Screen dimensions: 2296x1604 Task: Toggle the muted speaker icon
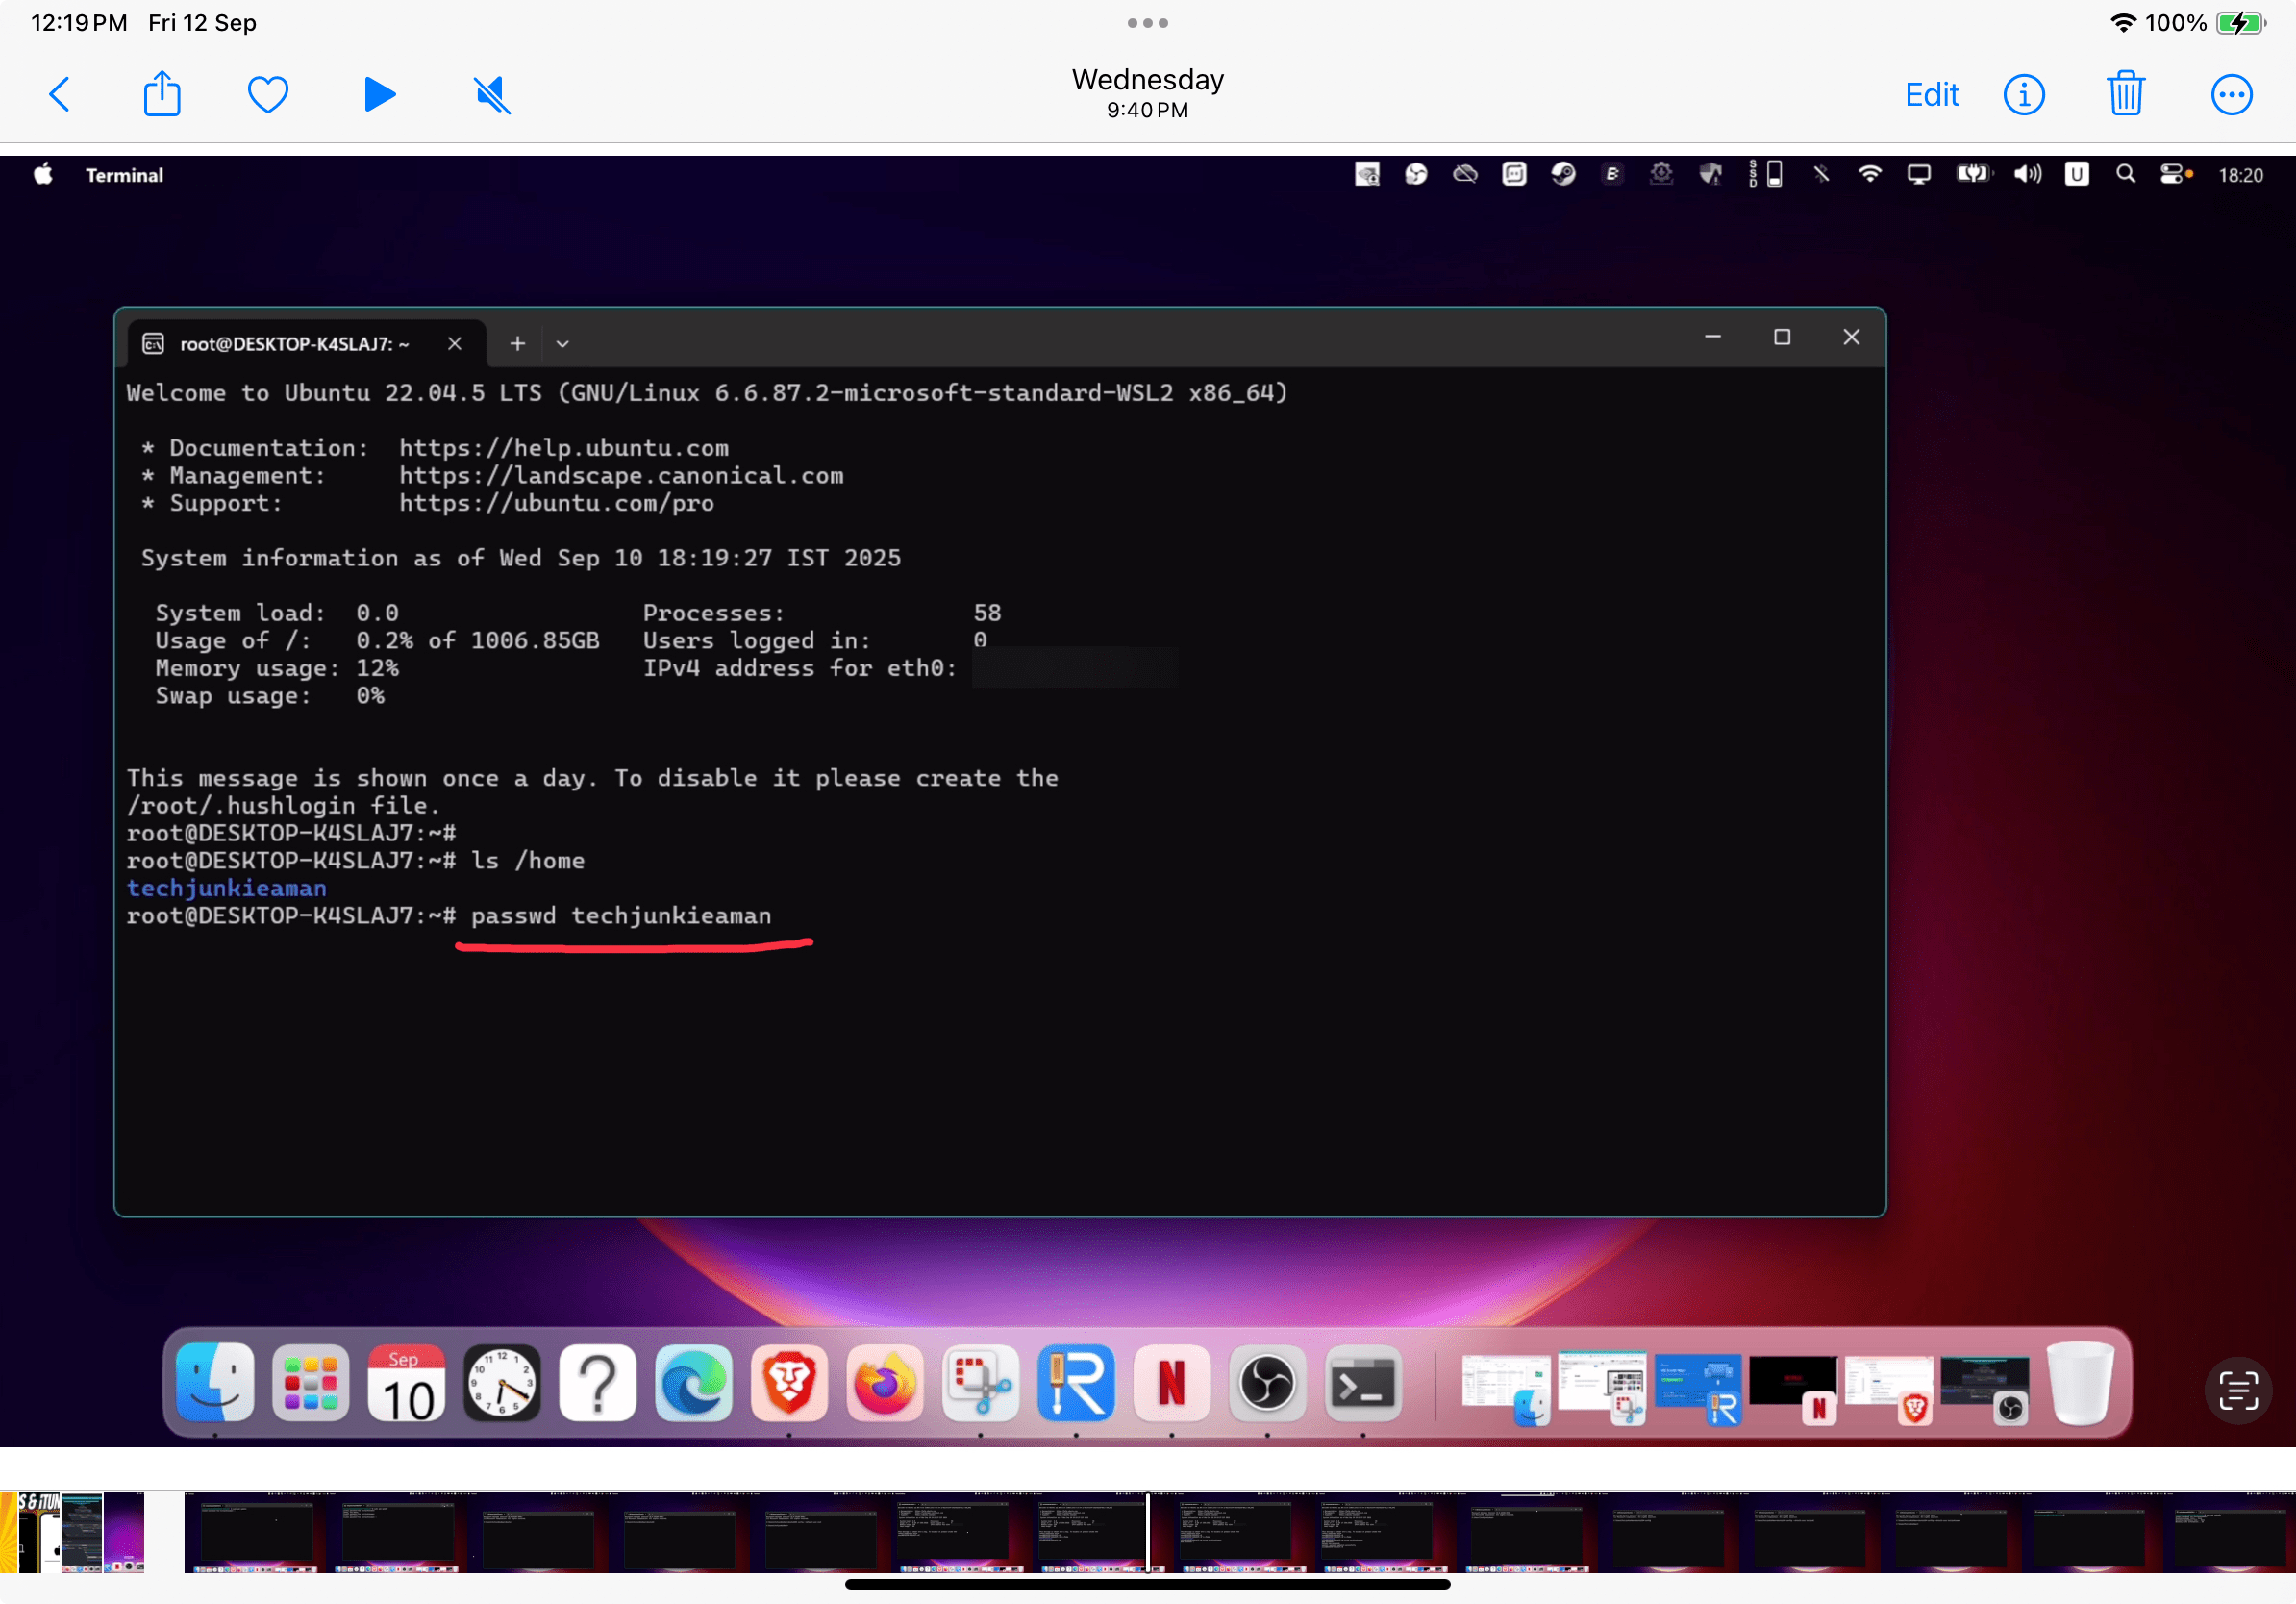tap(492, 95)
